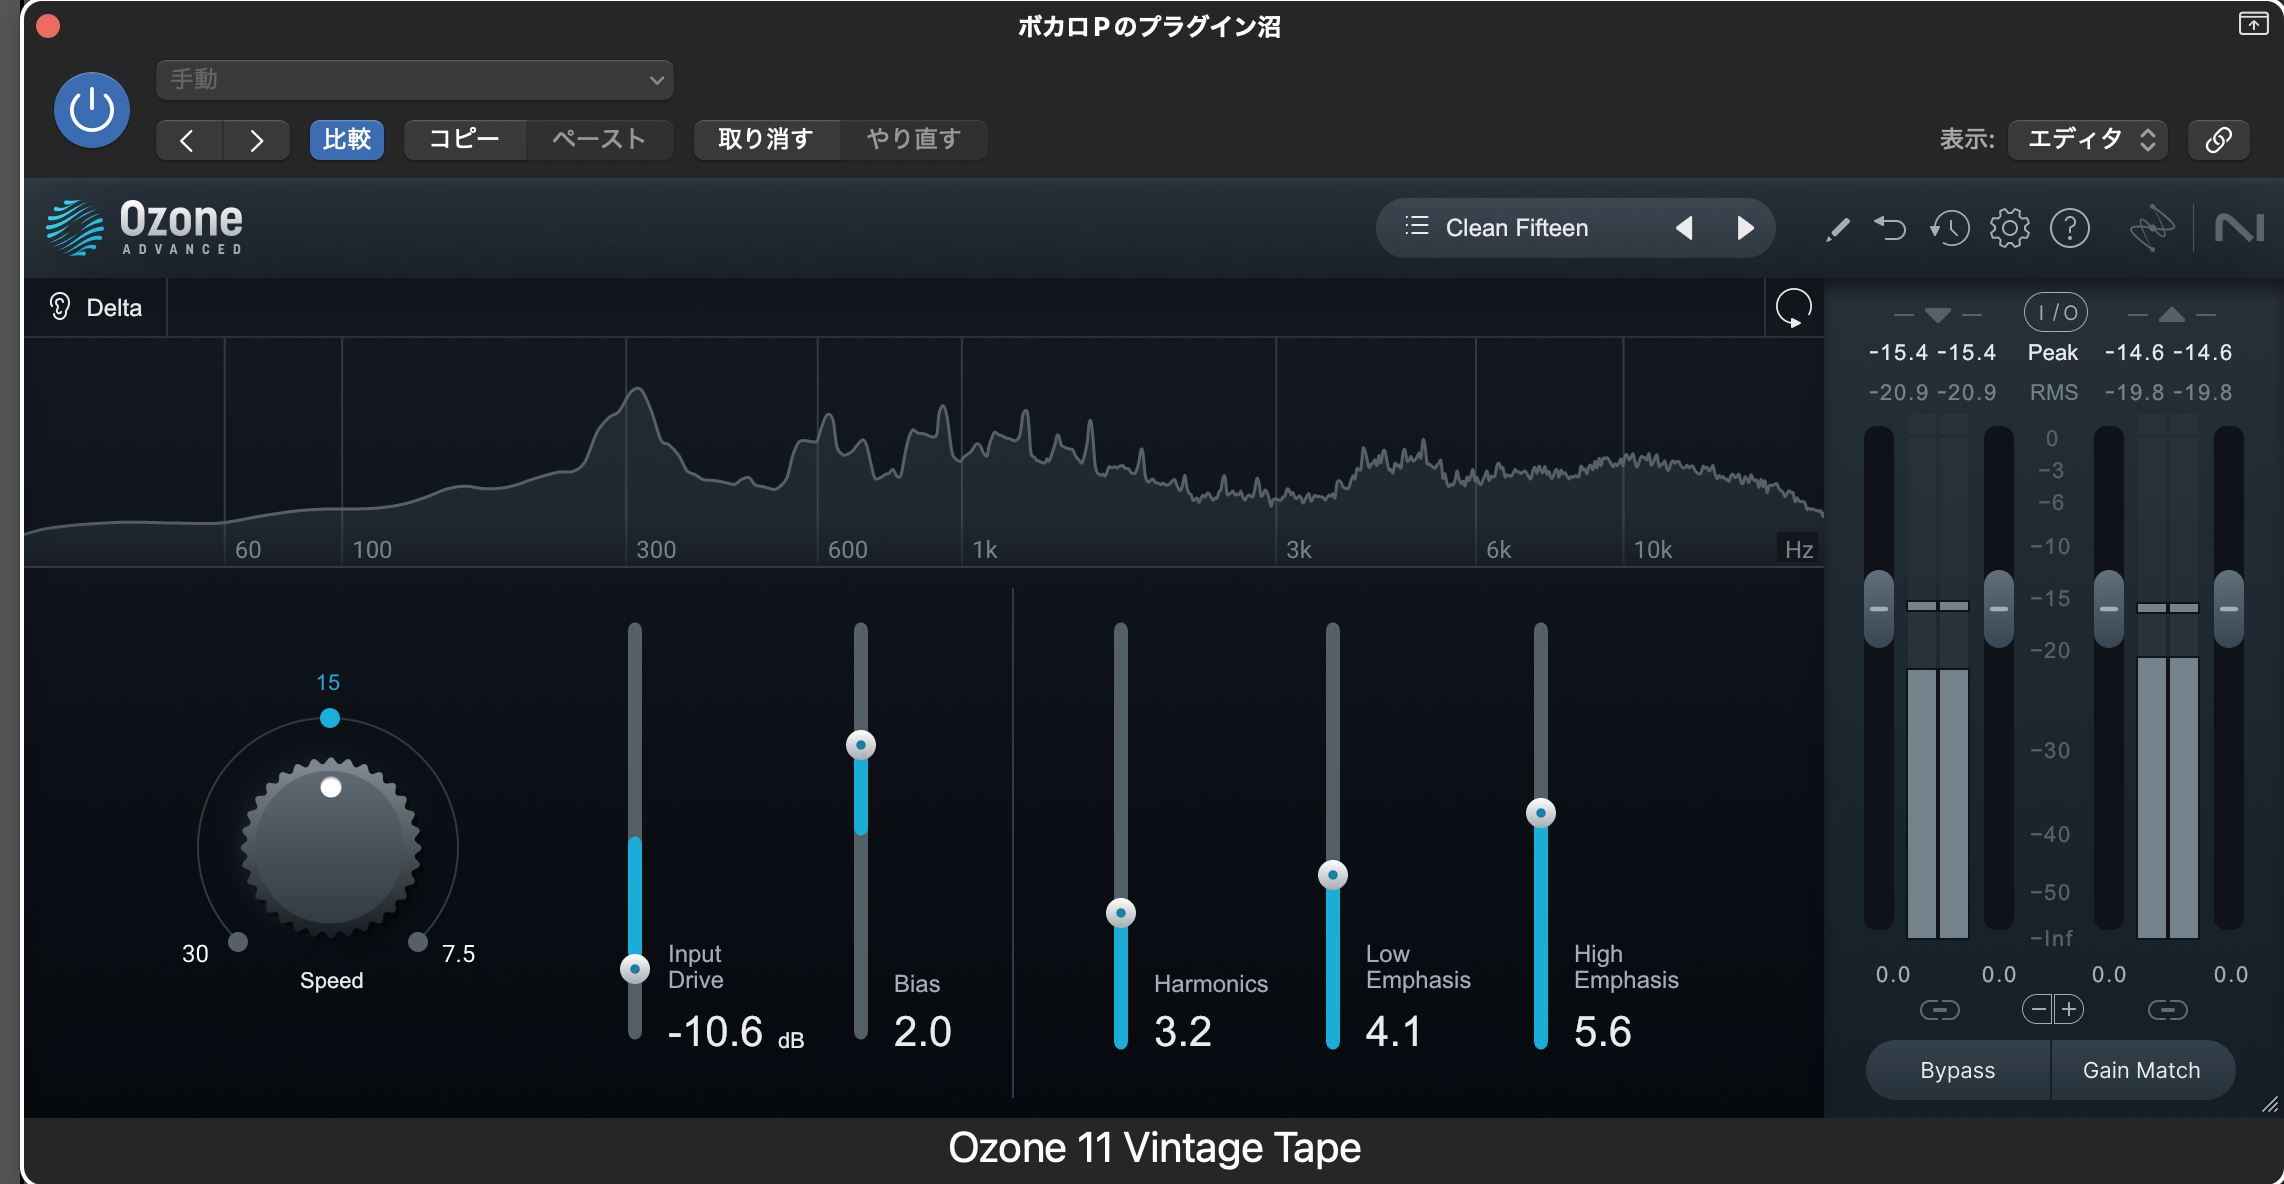This screenshot has width=2284, height=1184.
Task: Go to the previous setting arrow
Action: [x=188, y=140]
